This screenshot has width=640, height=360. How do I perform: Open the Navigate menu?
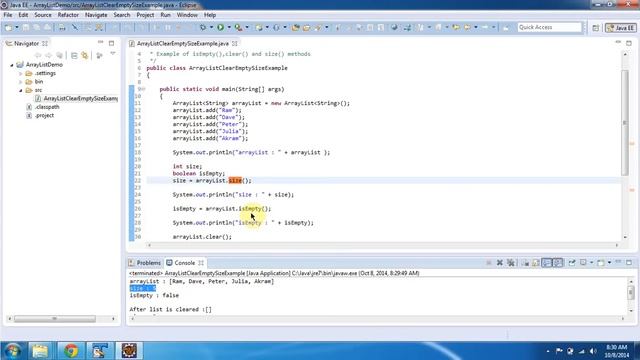[x=96, y=15]
